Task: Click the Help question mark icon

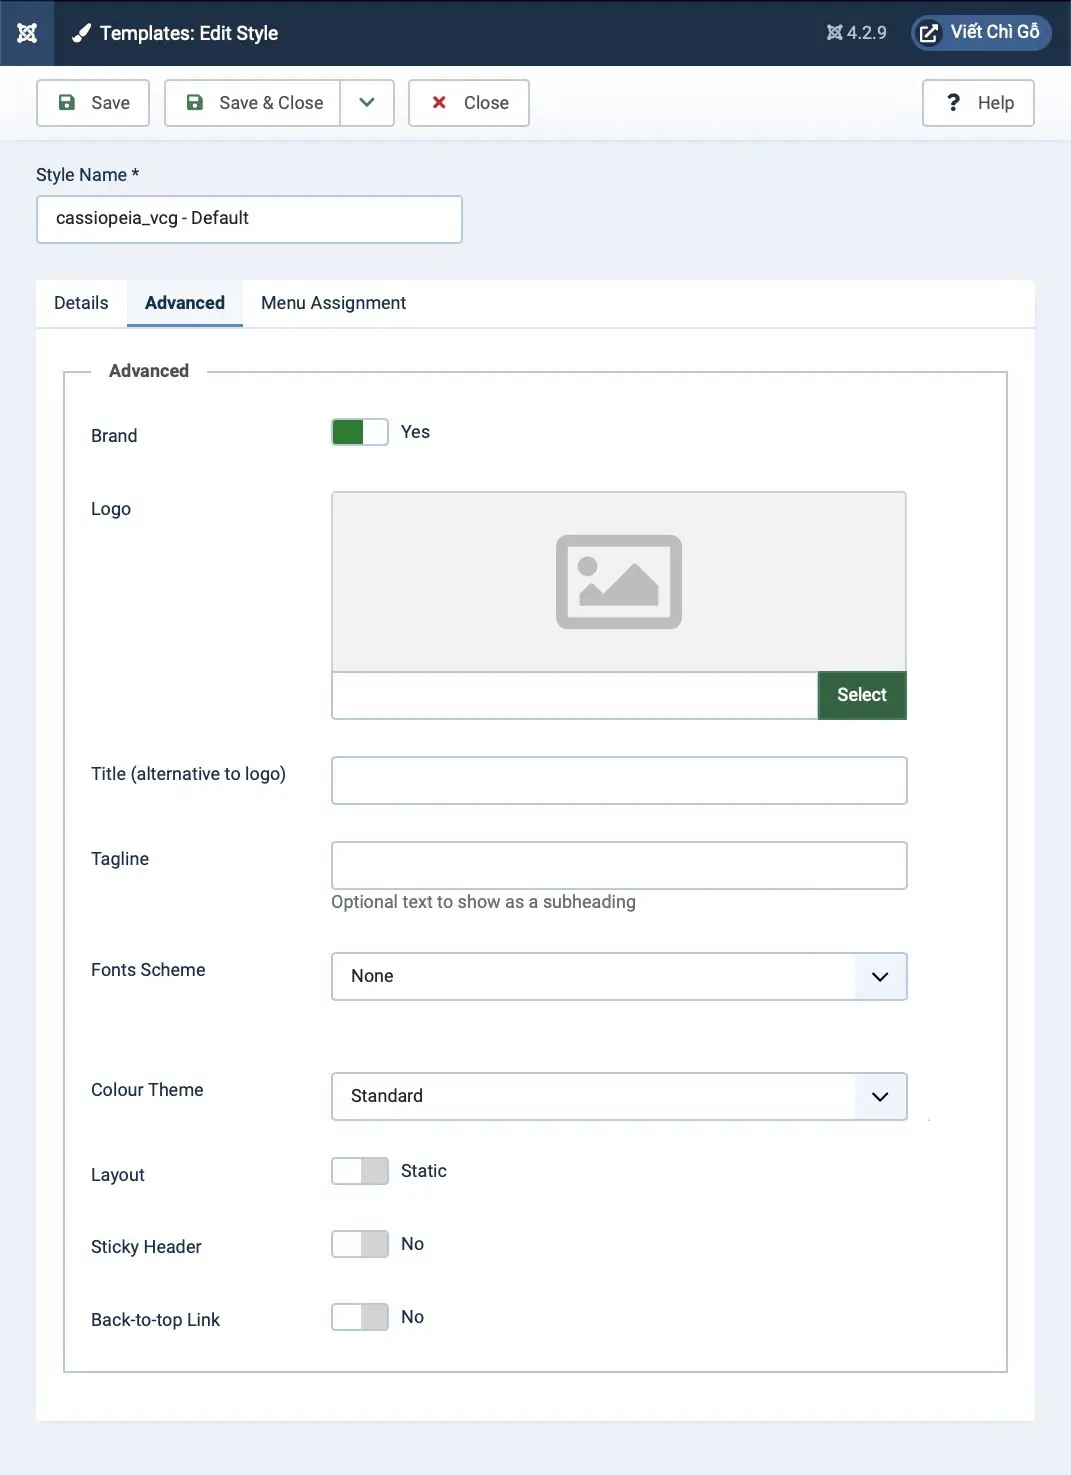Action: point(953,103)
